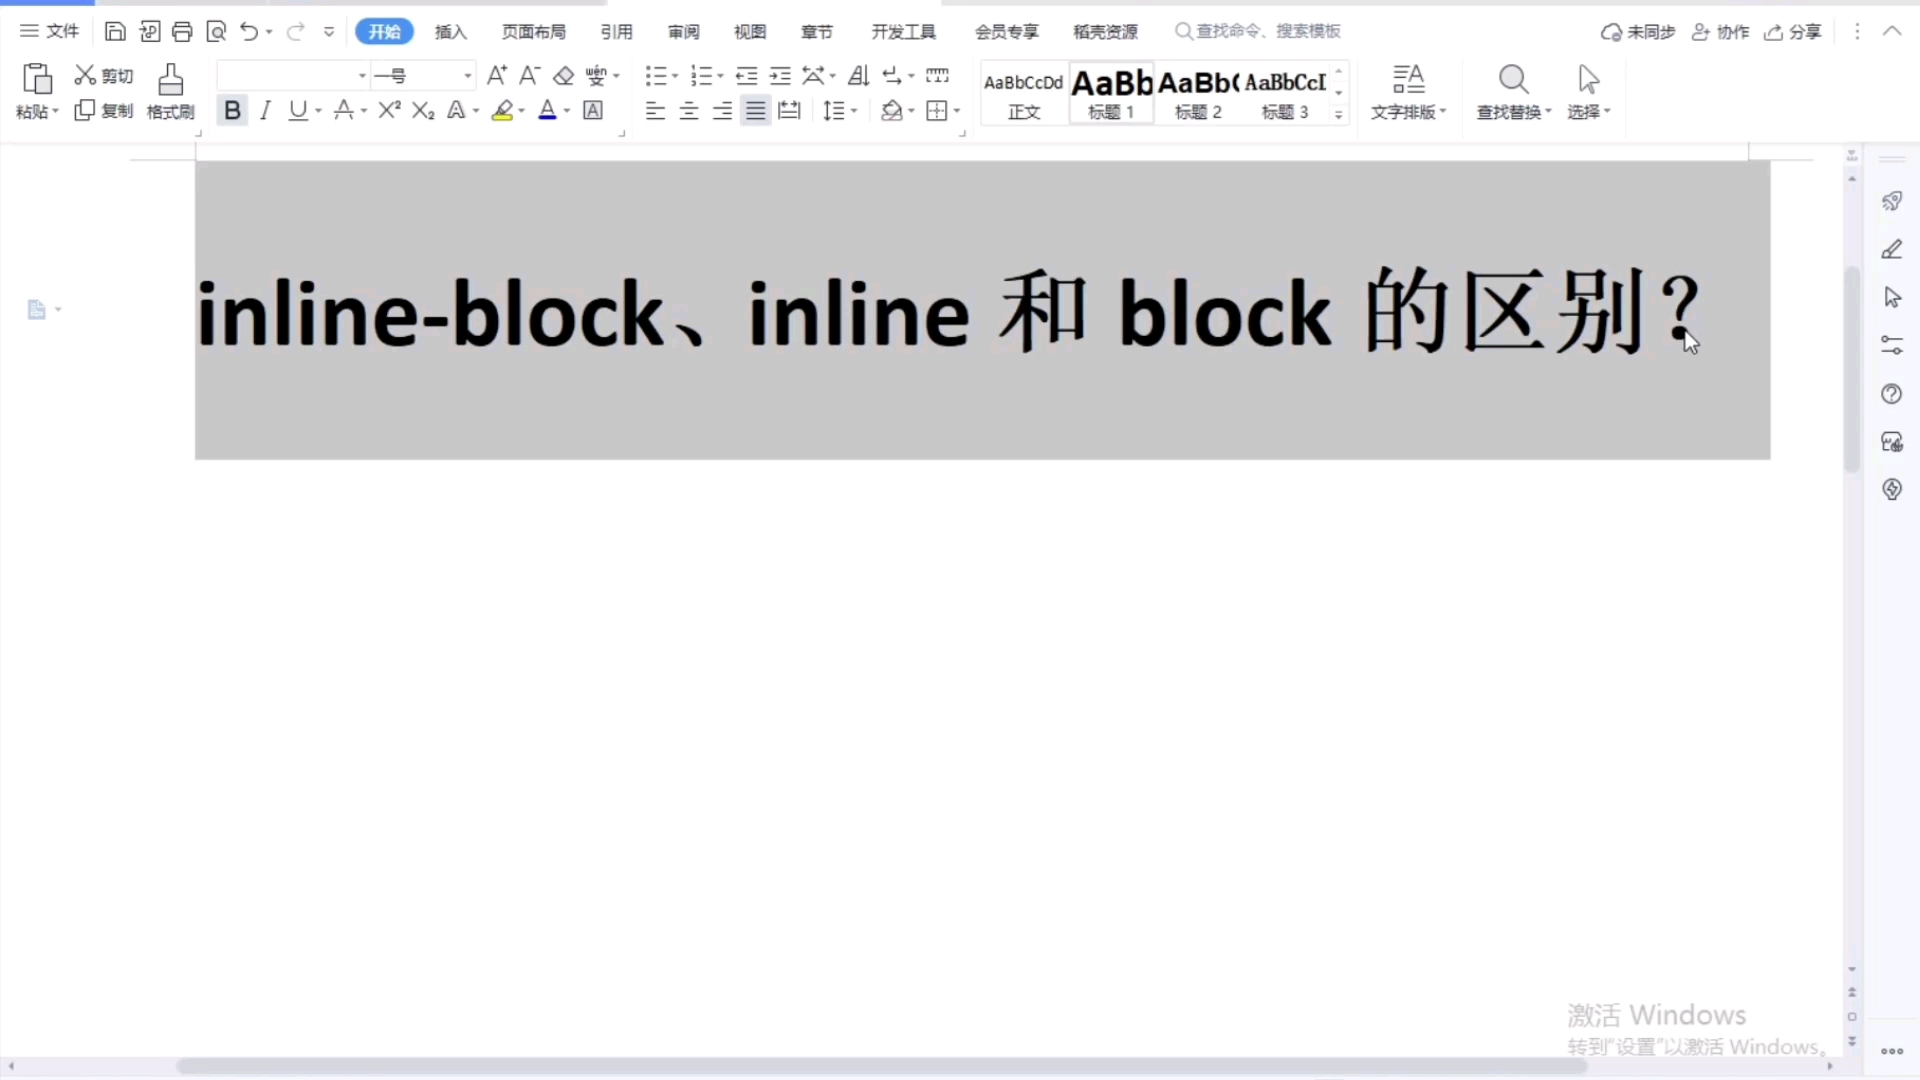
Task: Click the paragraph shading fill bucket
Action: point(891,110)
